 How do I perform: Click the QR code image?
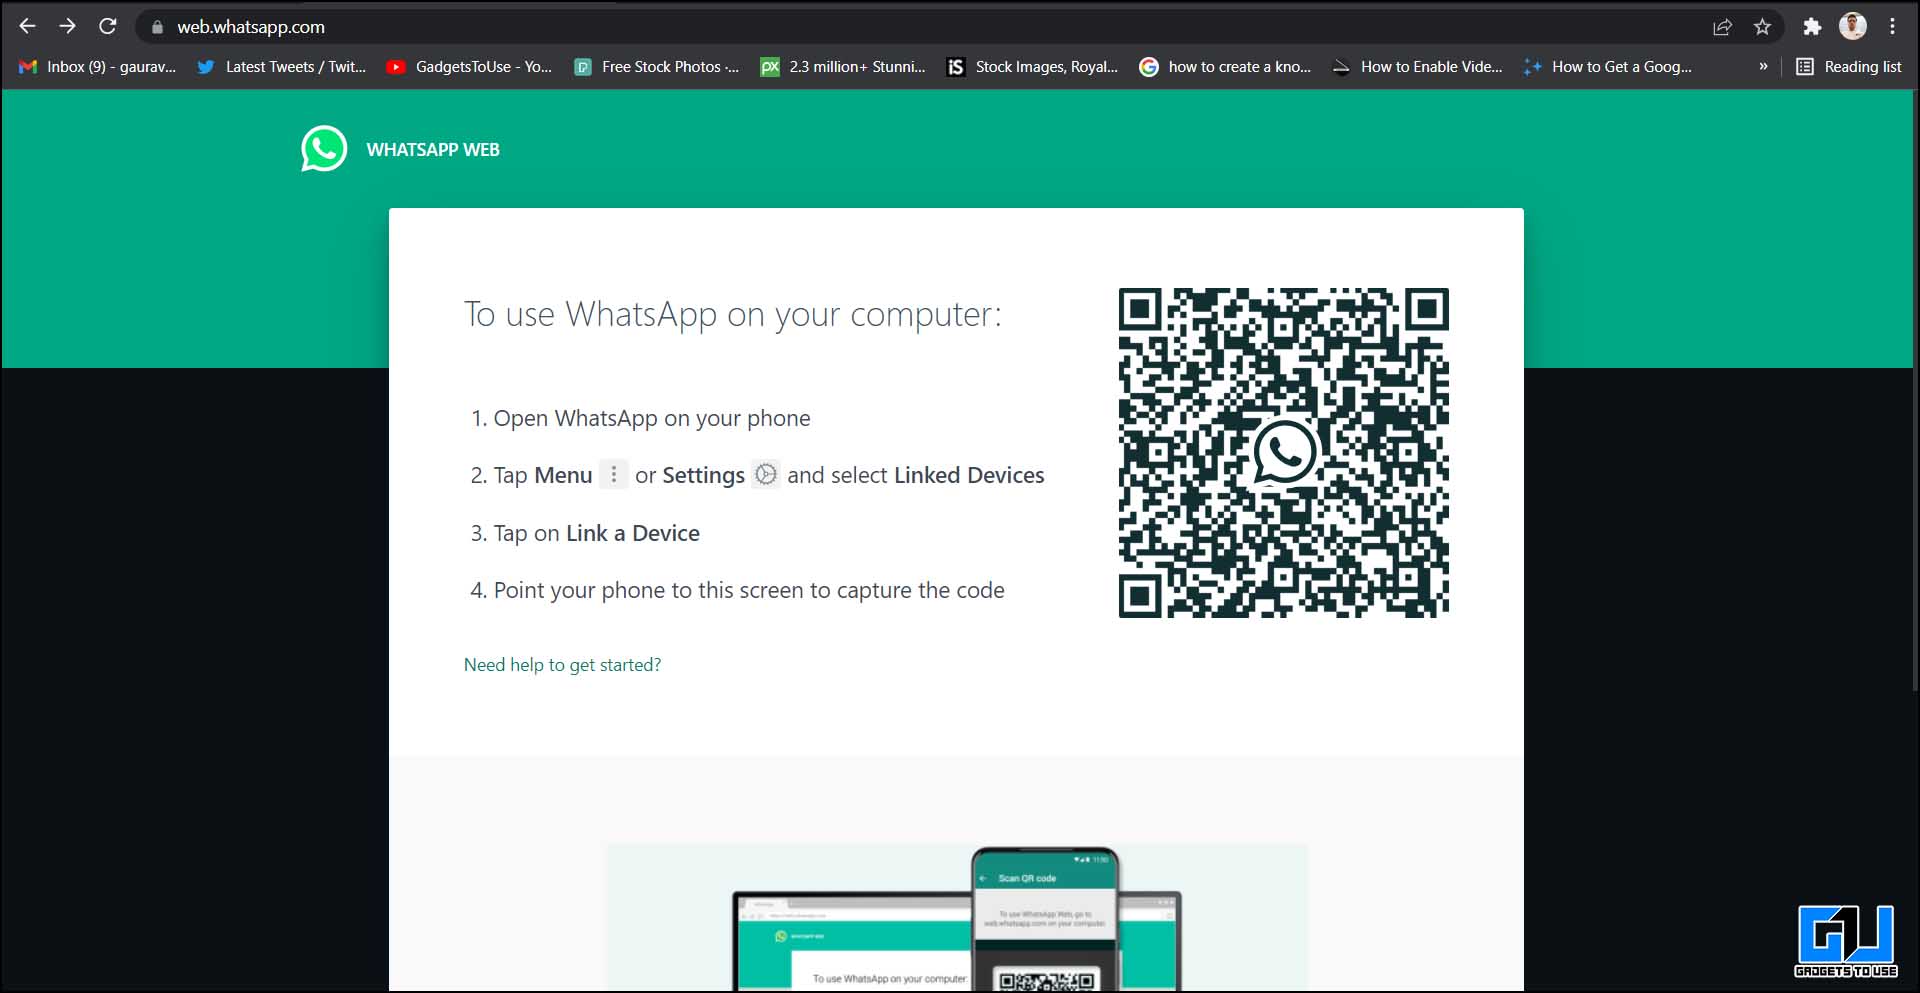coord(1284,453)
